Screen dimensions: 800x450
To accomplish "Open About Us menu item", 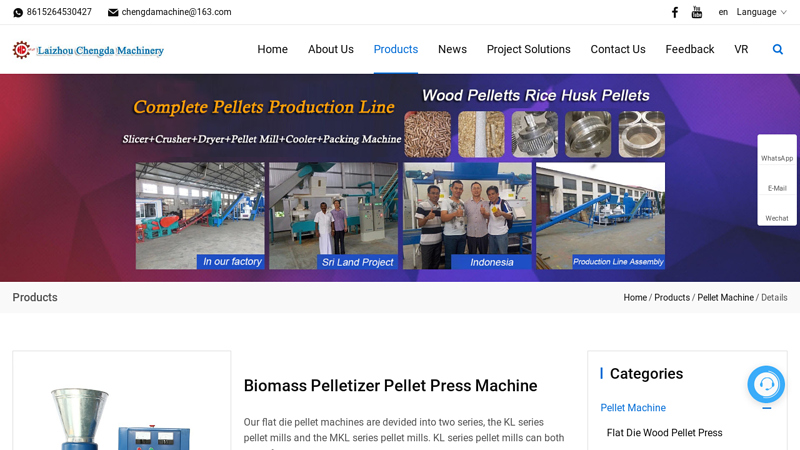I will tap(331, 49).
